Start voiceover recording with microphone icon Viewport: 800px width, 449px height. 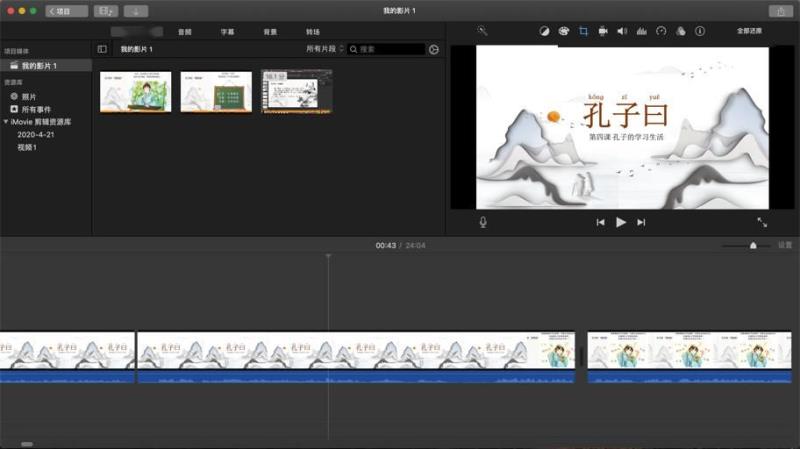483,222
